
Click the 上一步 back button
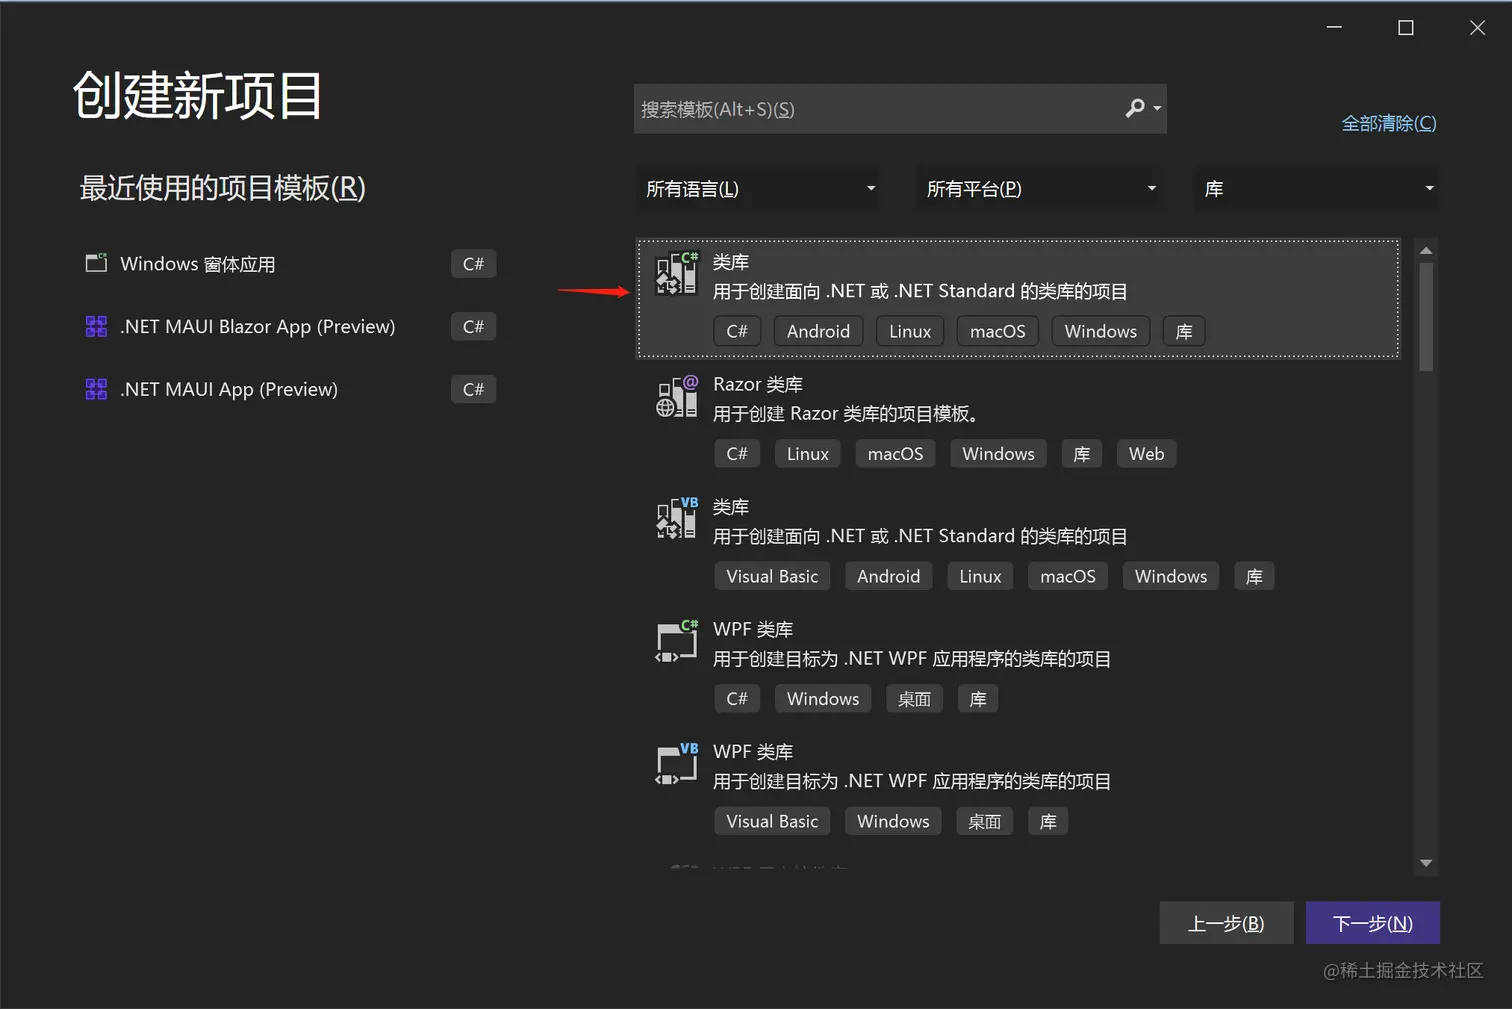point(1226,923)
